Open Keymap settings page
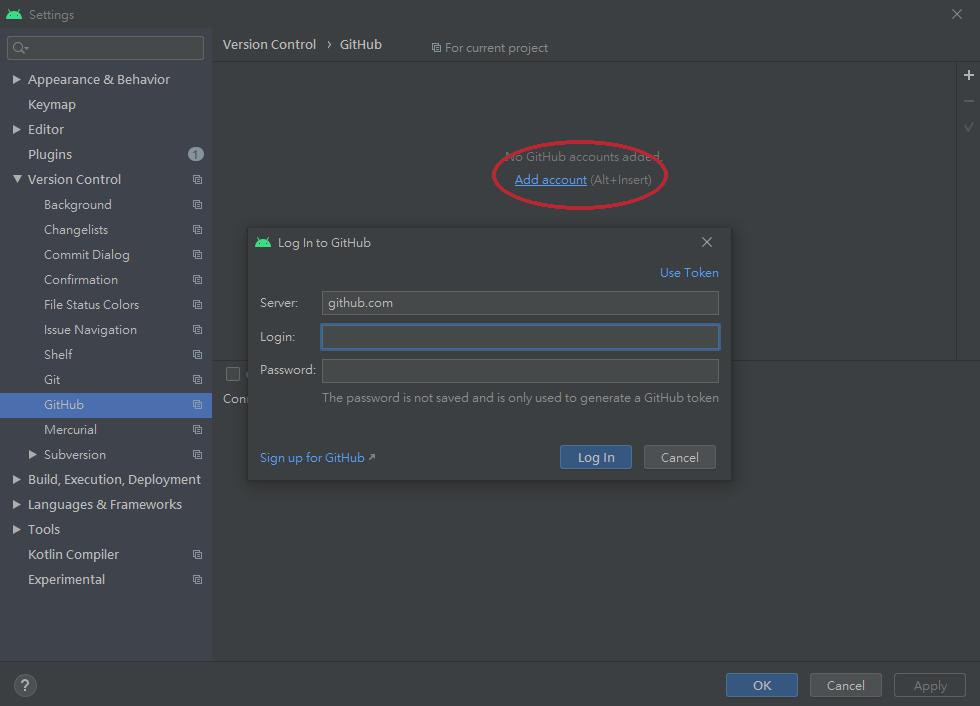 point(52,104)
